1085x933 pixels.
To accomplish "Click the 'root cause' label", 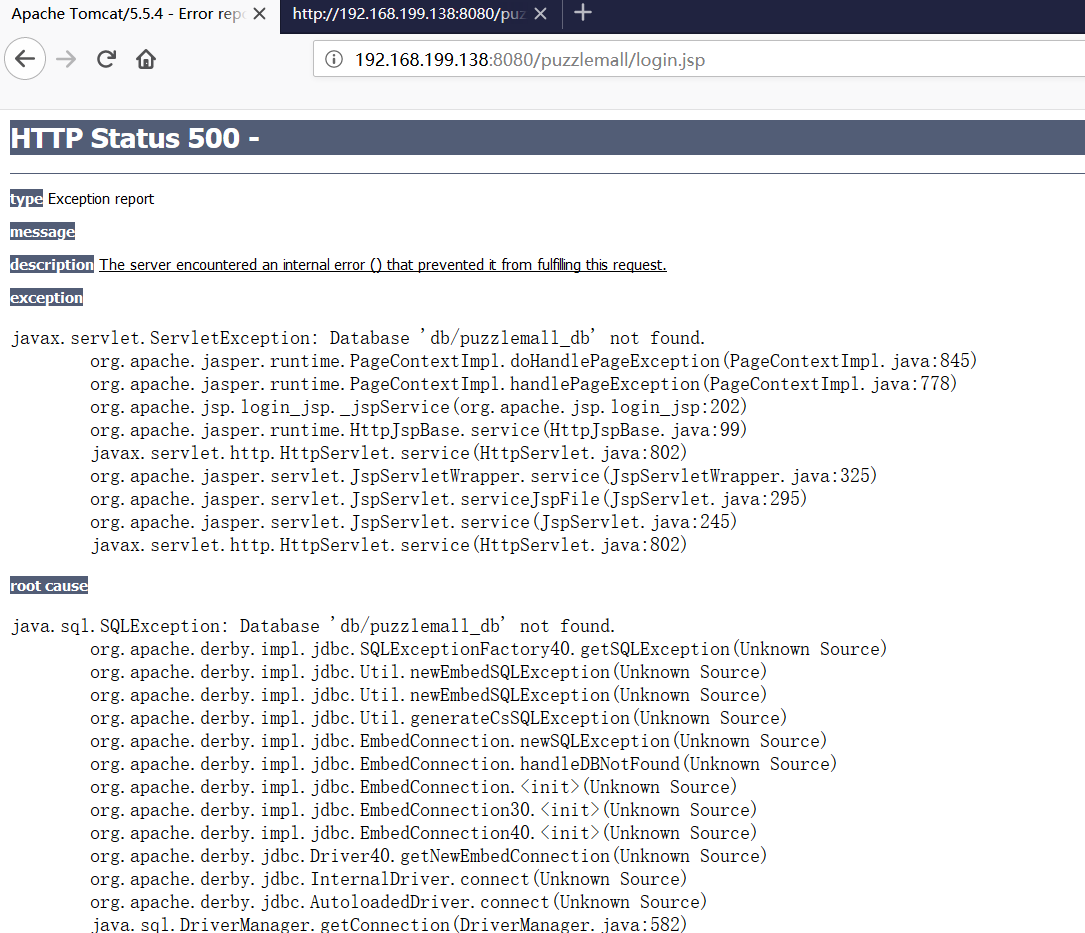I will 49,586.
